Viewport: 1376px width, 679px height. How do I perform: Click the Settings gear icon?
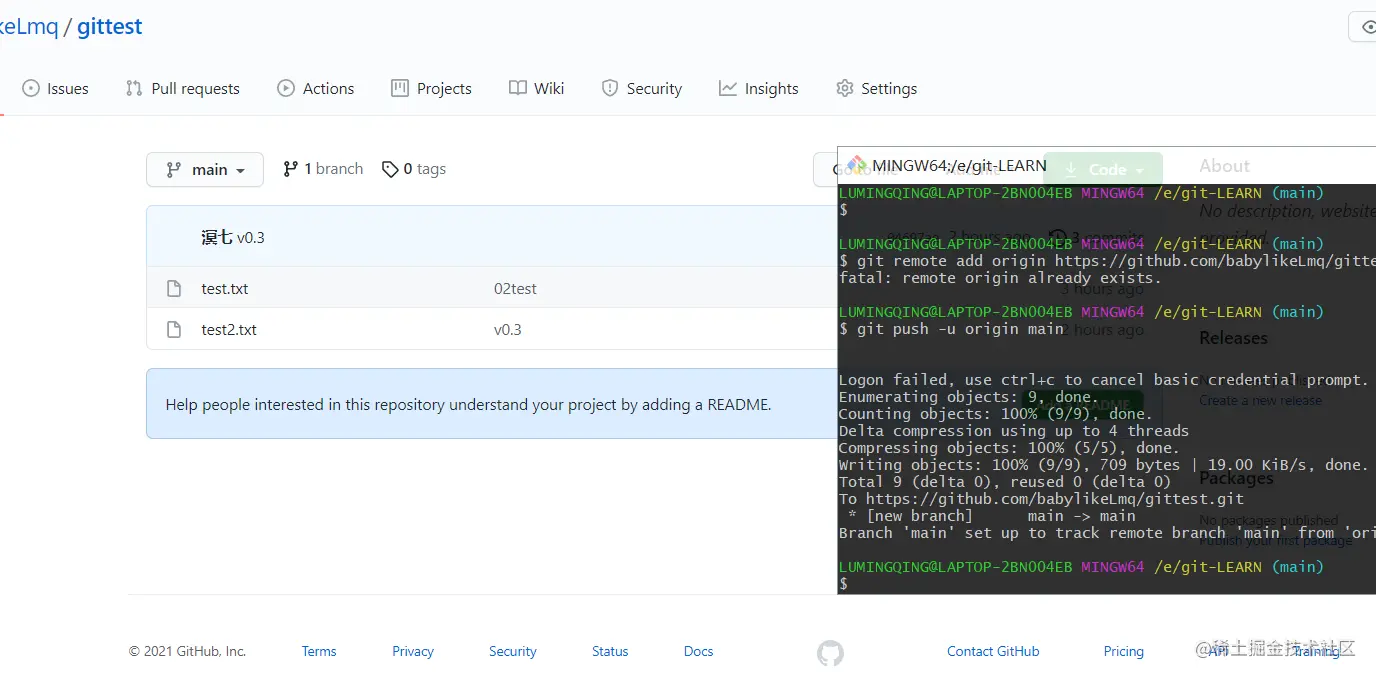(x=845, y=88)
